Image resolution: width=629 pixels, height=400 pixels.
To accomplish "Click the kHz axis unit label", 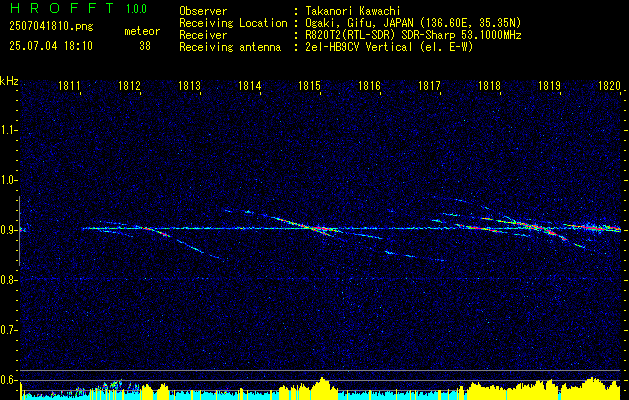I will (9, 81).
